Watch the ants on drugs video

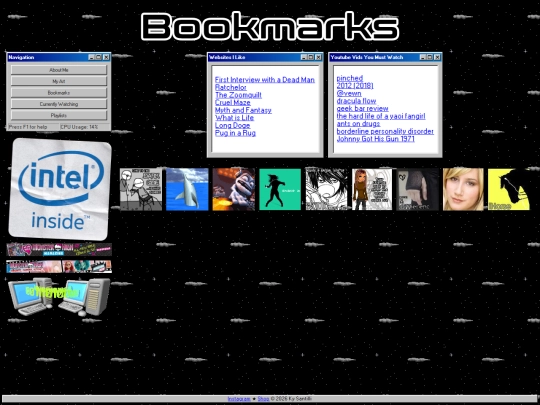(358, 124)
